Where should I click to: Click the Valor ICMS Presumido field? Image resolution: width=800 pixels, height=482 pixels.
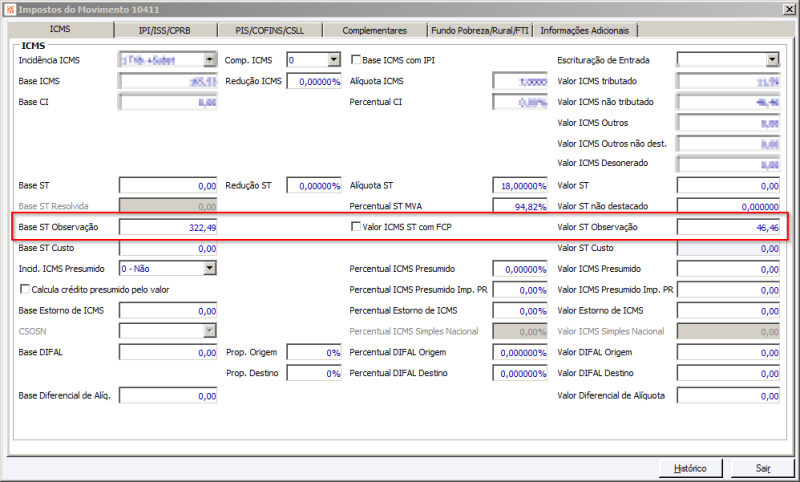pyautogui.click(x=728, y=269)
